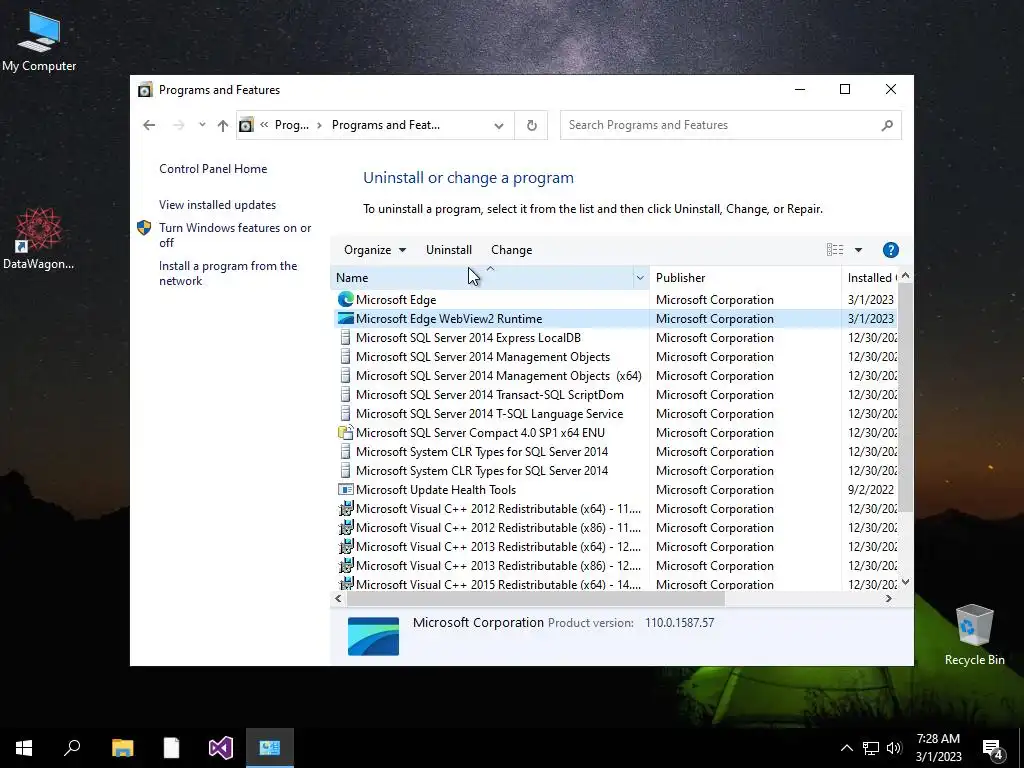Click the large WebView2 icon in details pane
Viewport: 1024px width, 768px height.
[373, 636]
